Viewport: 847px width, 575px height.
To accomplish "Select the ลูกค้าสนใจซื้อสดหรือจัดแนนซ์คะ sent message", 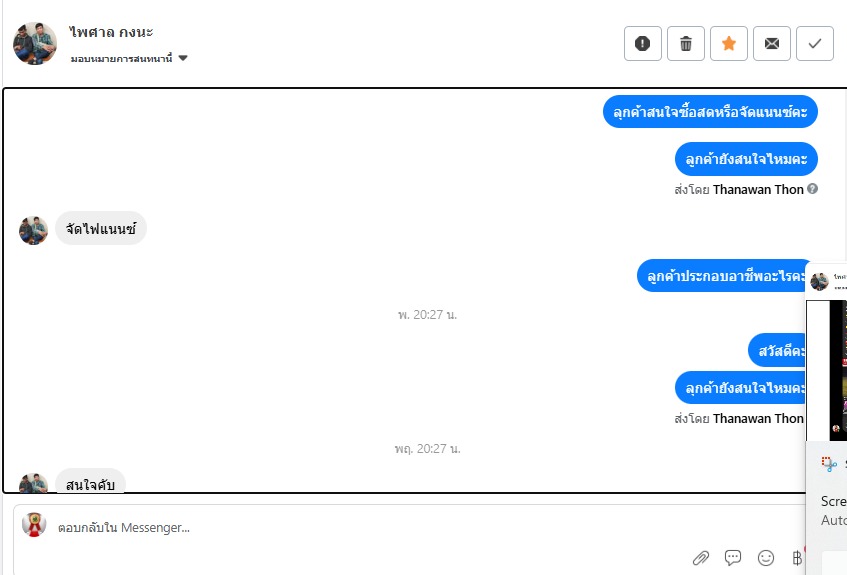I will 710,112.
